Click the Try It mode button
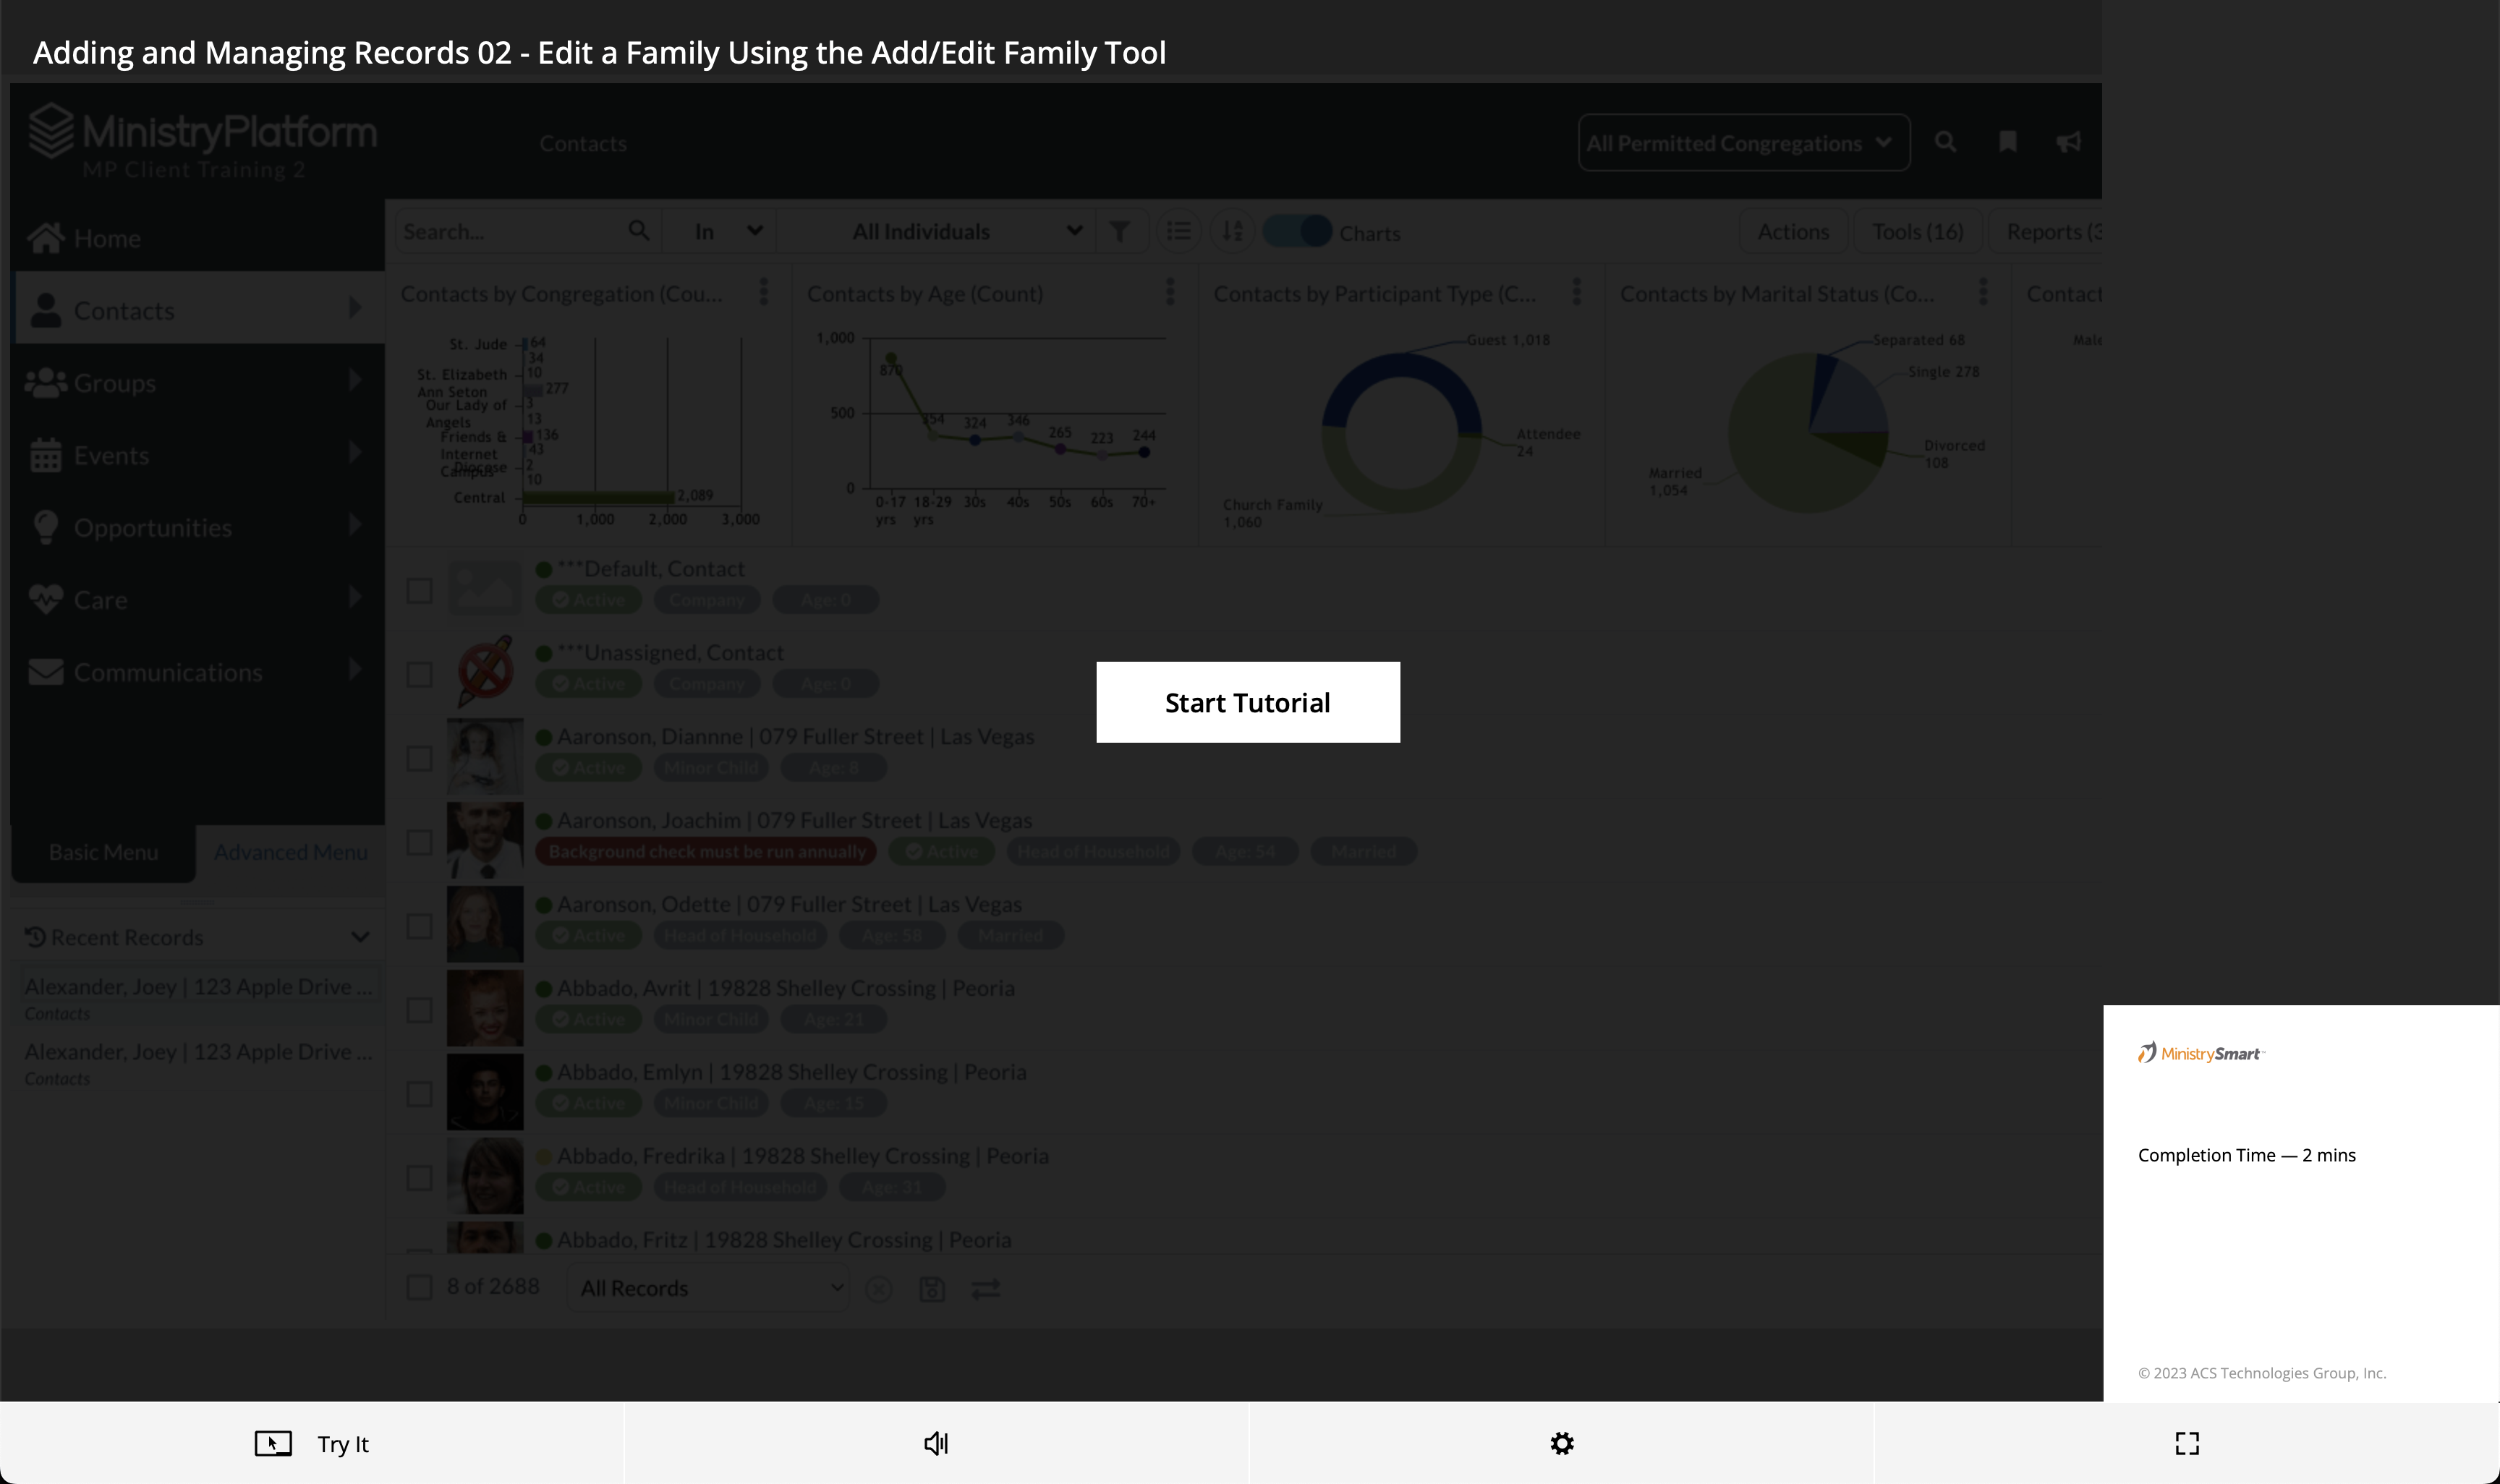The image size is (2500, 1484). (311, 1443)
